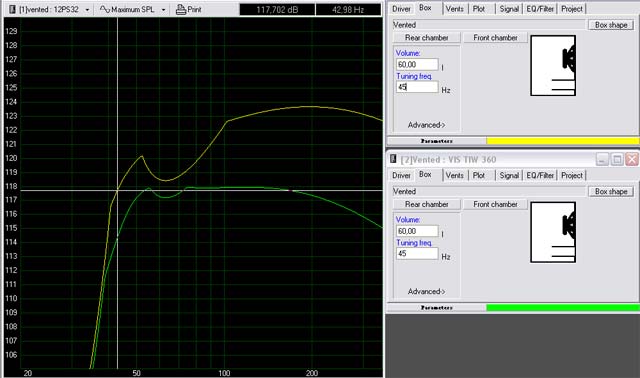Minimize the VIS TIW 360 window
640x378 pixels.
(x=602, y=159)
